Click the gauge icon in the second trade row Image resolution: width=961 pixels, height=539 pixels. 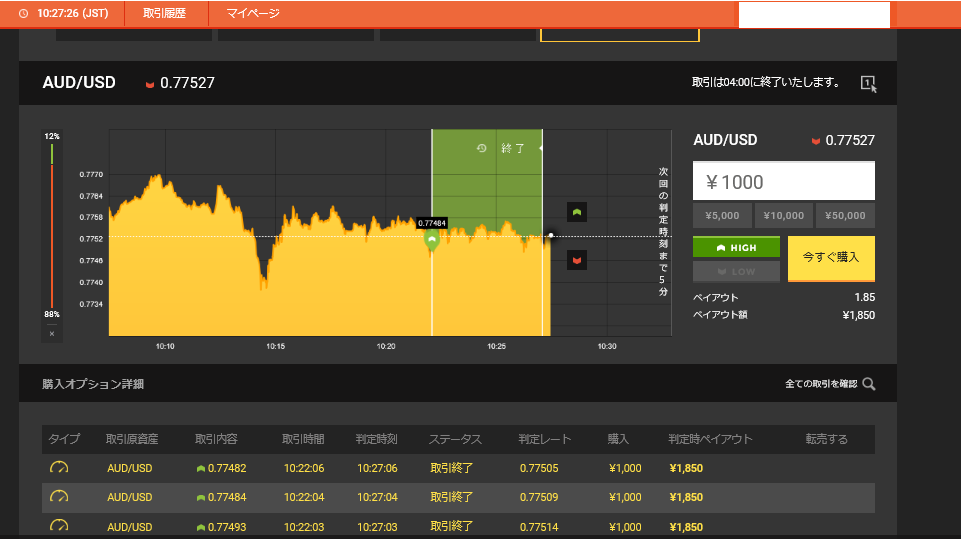click(59, 497)
